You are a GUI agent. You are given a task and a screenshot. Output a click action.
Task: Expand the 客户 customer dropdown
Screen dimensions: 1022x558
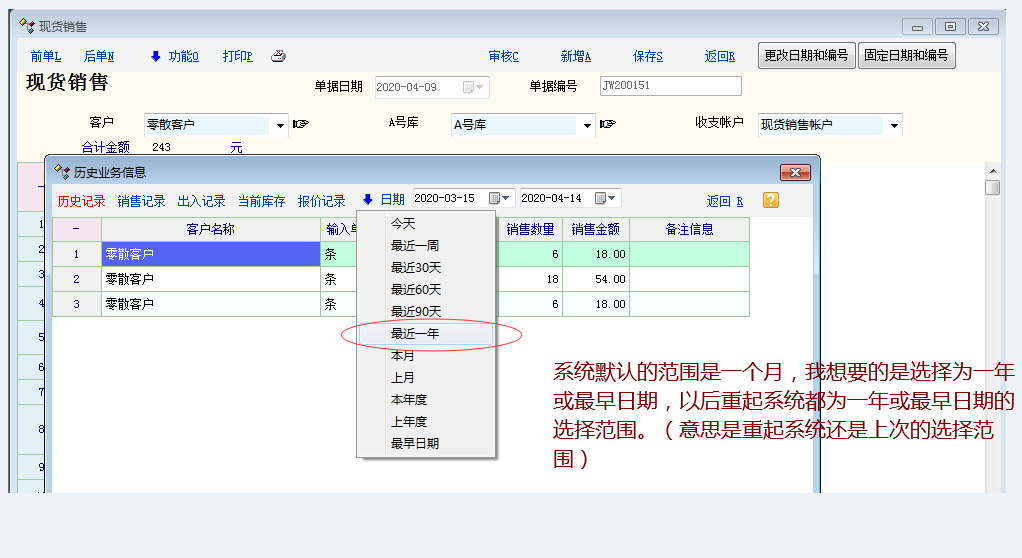click(280, 126)
